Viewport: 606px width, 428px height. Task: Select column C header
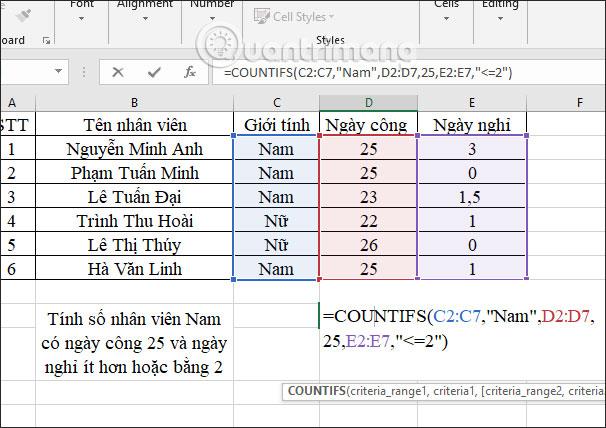tap(276, 103)
